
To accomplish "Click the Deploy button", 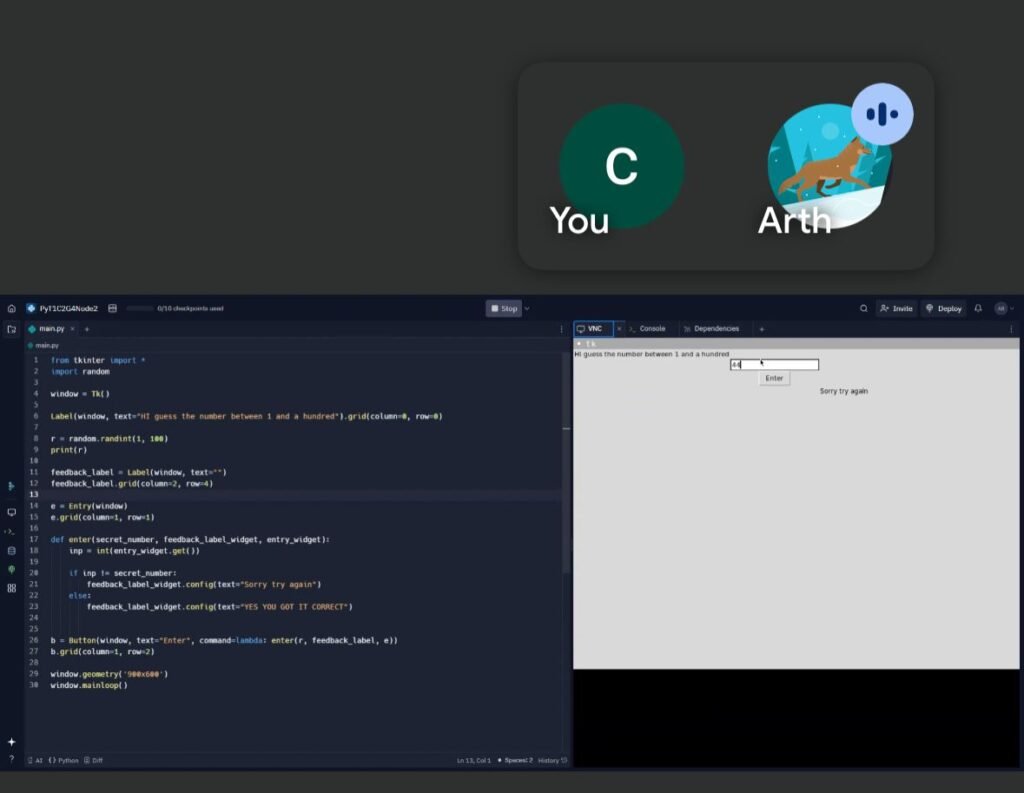I will [x=944, y=309].
